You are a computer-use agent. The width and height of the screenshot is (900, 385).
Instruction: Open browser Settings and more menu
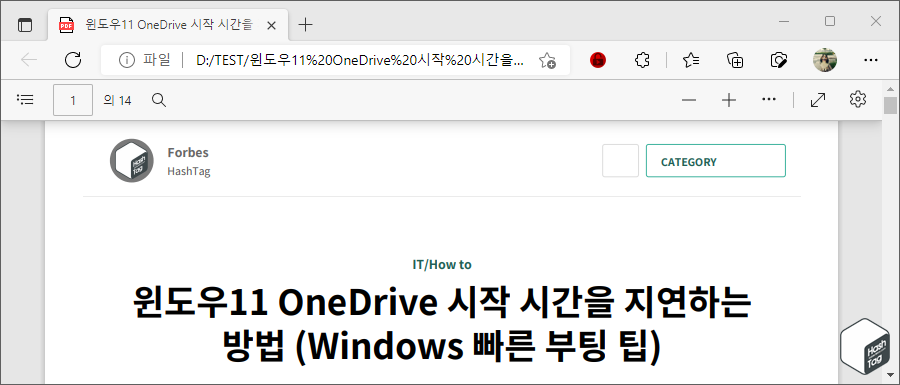871,60
